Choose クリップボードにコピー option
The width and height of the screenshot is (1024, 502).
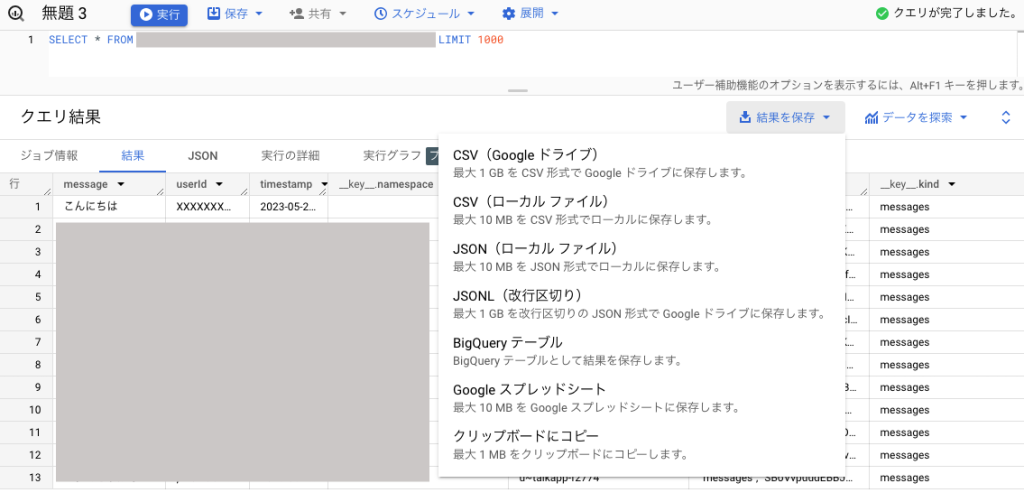[526, 436]
